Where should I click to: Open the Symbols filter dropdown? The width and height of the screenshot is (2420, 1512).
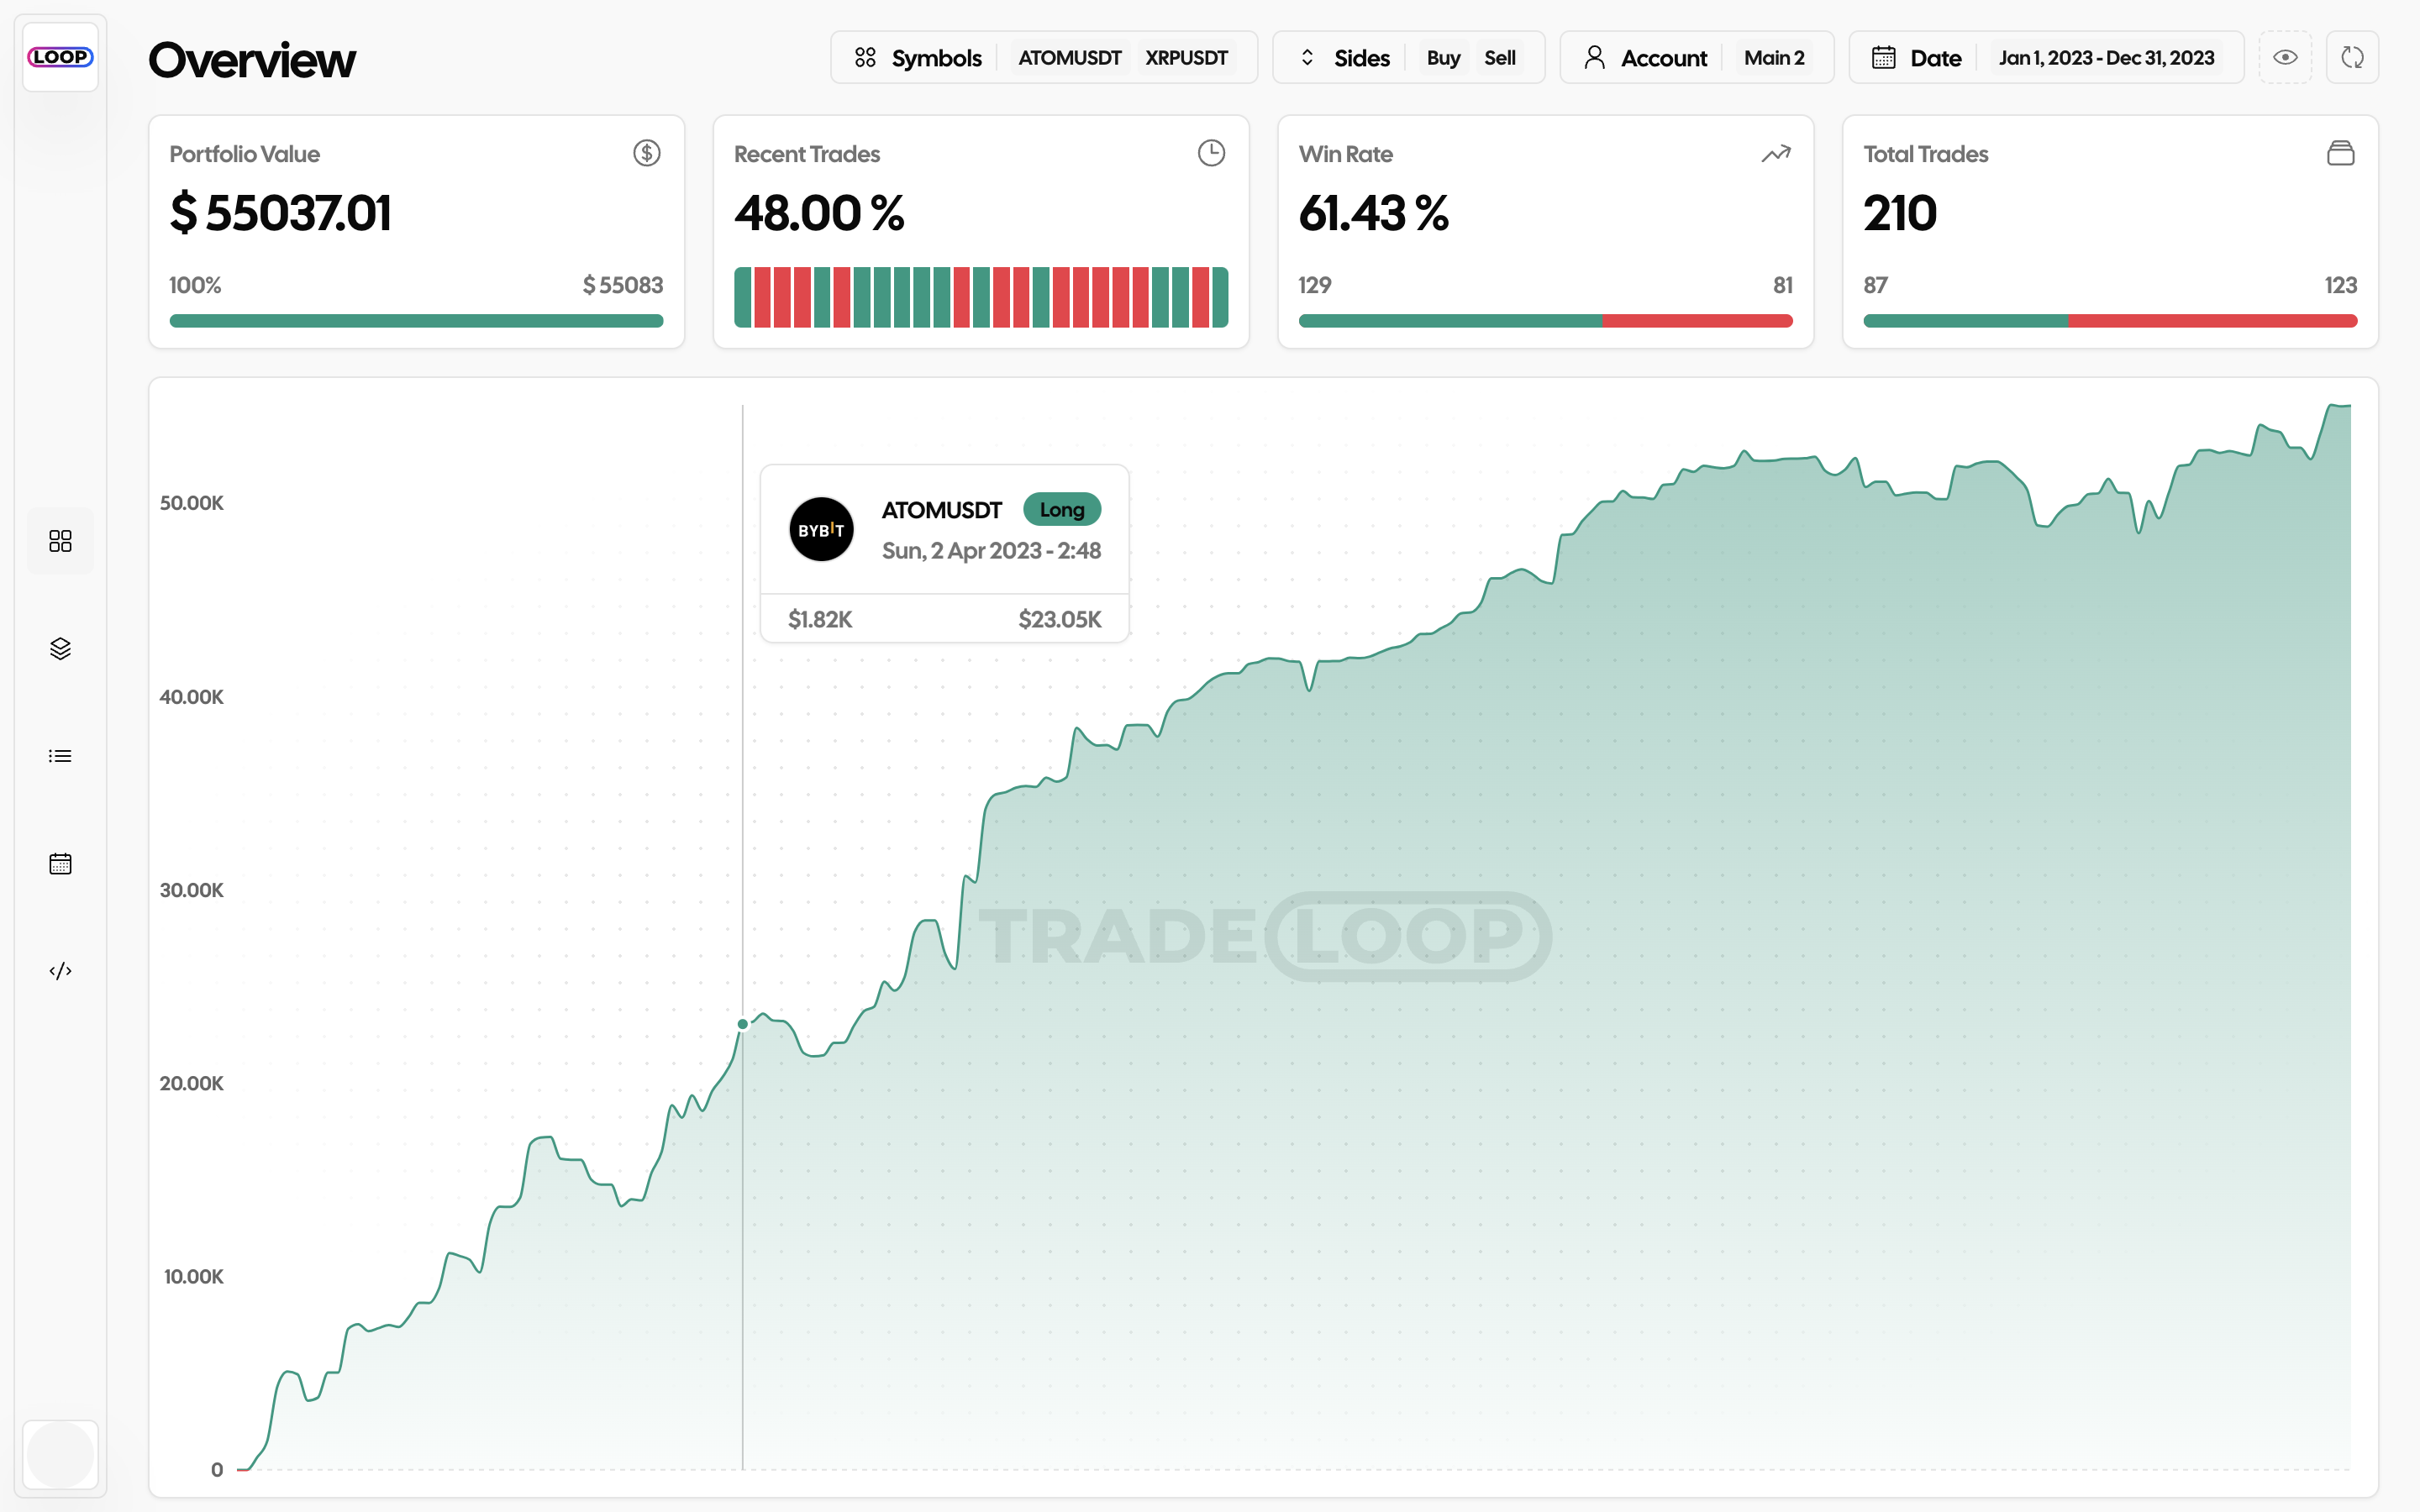[919, 58]
